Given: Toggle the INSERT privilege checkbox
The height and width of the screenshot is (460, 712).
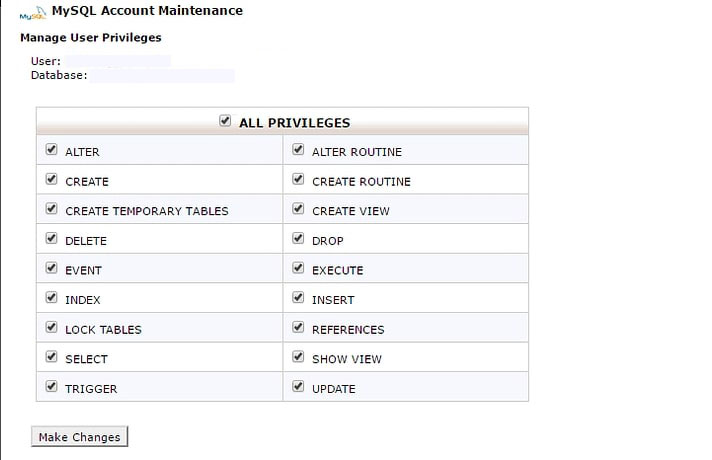Looking at the screenshot, I should (298, 298).
